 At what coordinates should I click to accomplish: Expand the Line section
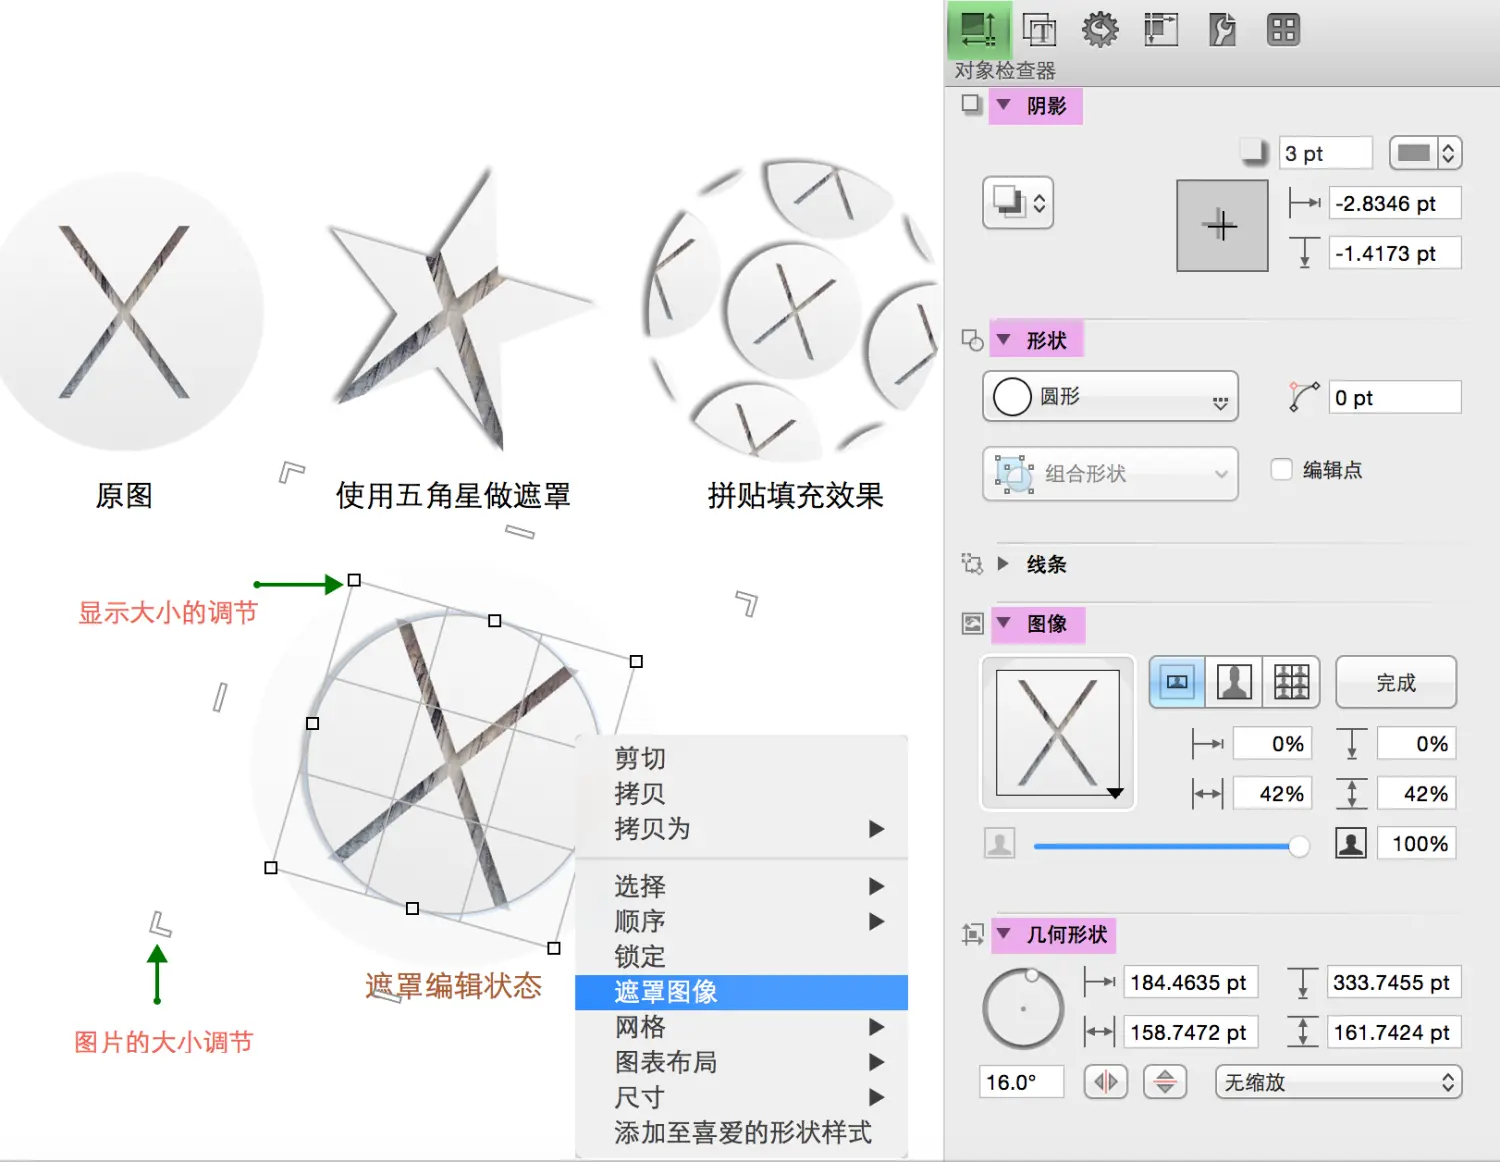[x=1003, y=564]
